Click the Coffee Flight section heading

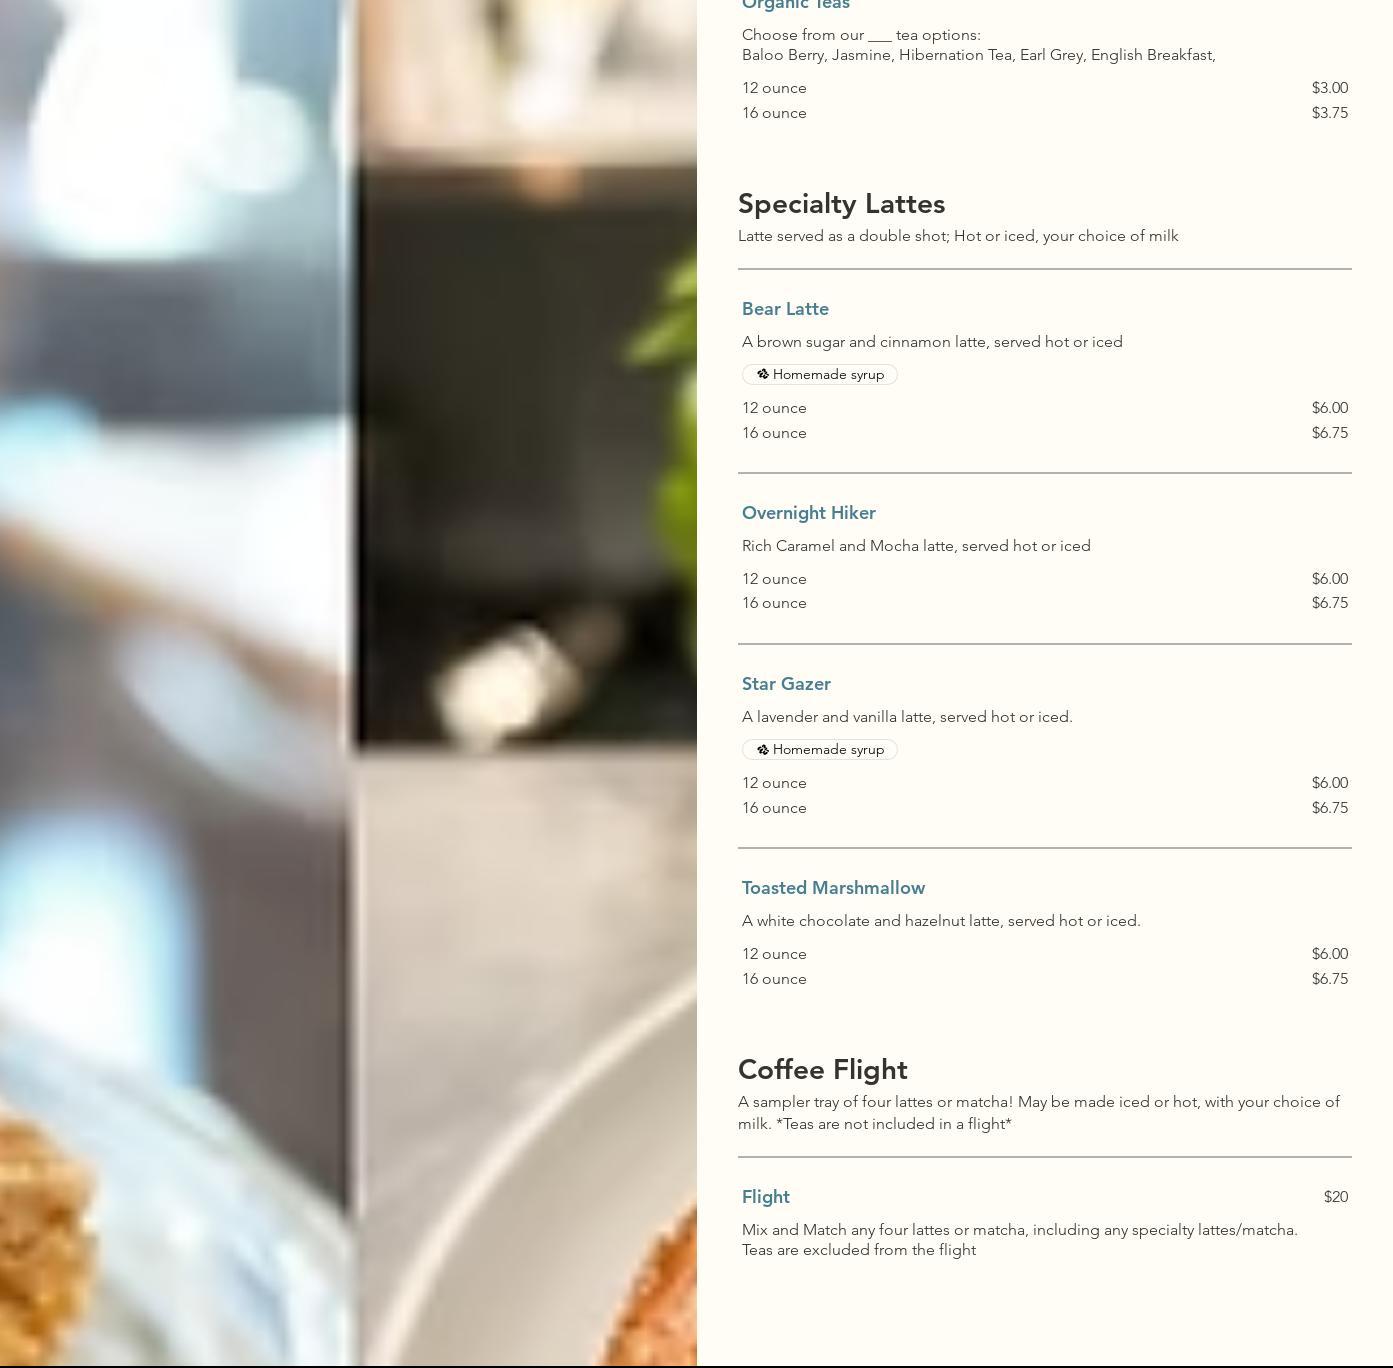pyautogui.click(x=823, y=1070)
